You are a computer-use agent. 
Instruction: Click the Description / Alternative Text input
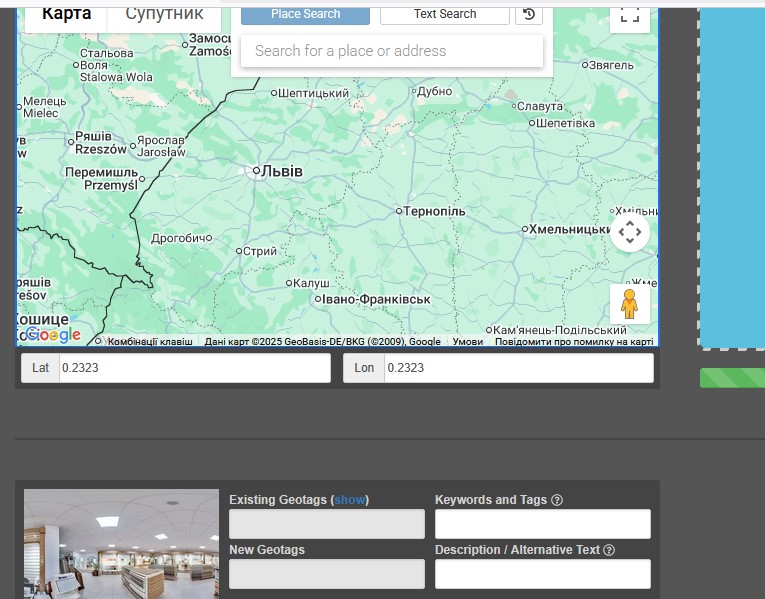[543, 574]
